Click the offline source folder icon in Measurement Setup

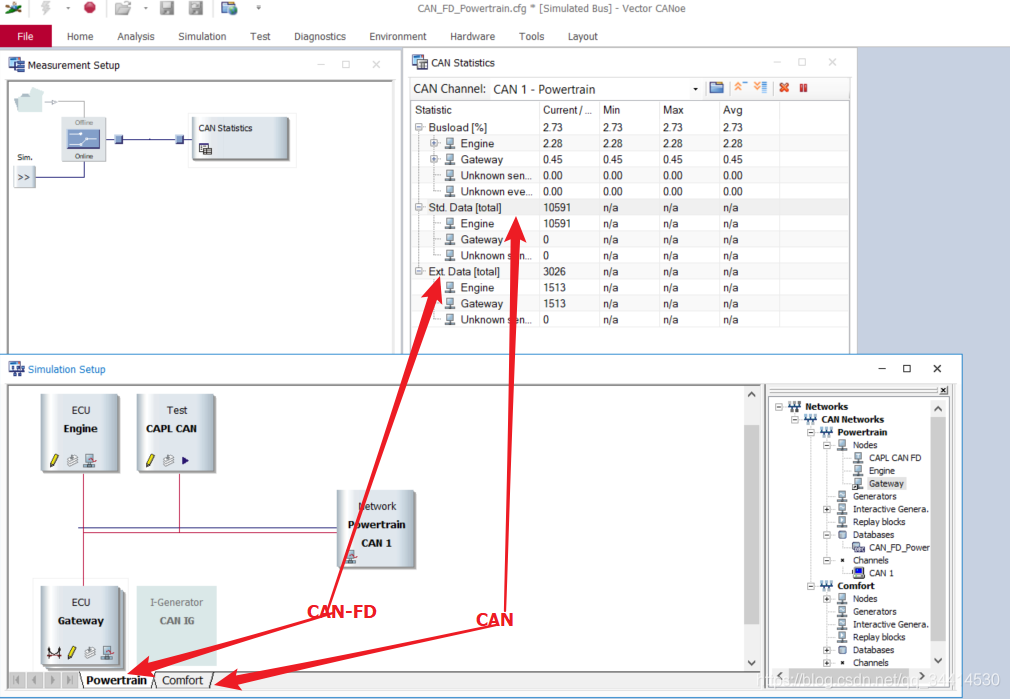pos(29,100)
